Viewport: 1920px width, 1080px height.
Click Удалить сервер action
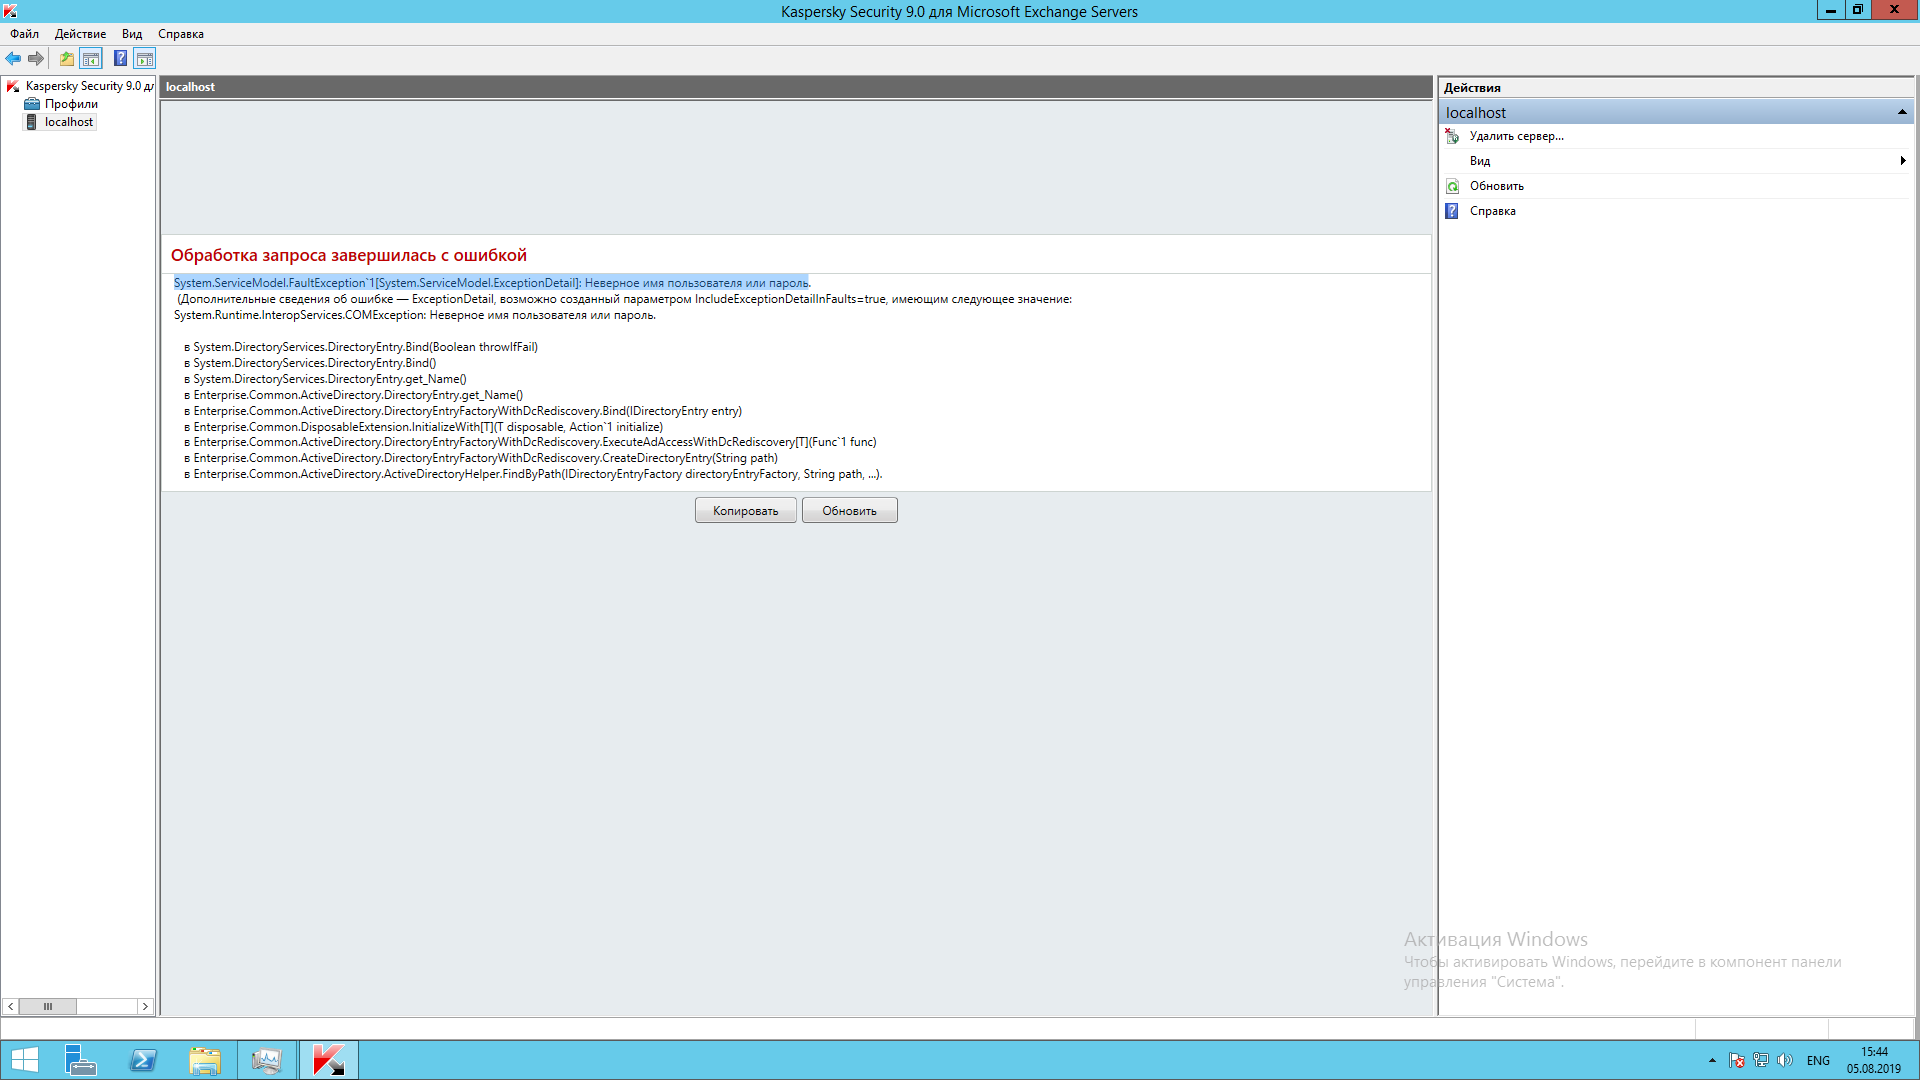tap(1516, 136)
